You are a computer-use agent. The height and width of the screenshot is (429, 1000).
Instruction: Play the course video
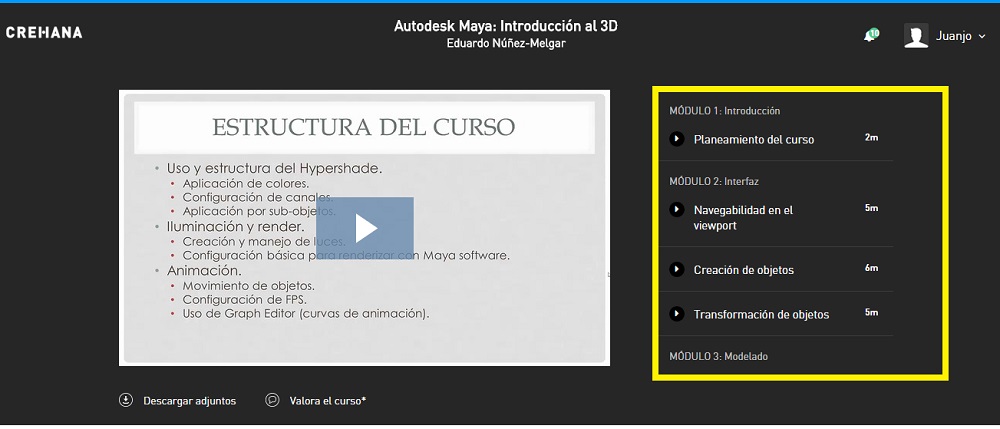point(365,228)
